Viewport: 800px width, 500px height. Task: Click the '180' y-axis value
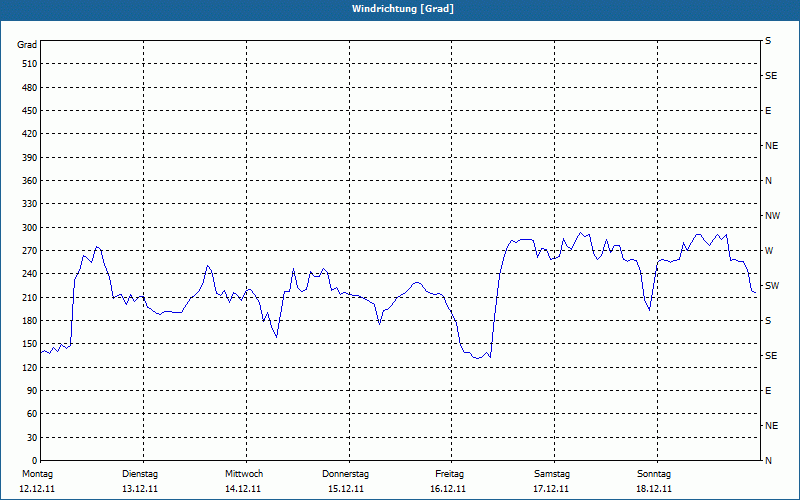point(30,320)
